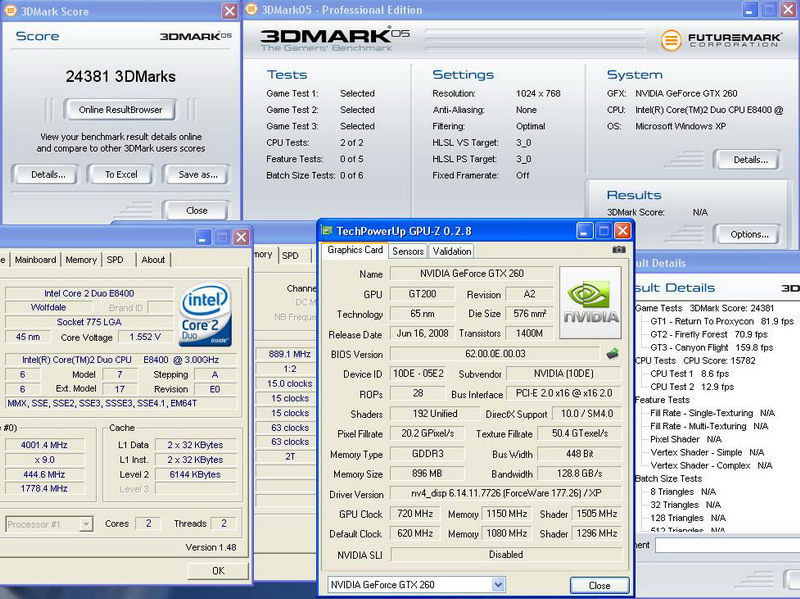Open the Memory tab in CPU-Z
This screenshot has width=800, height=599.
pos(81,260)
